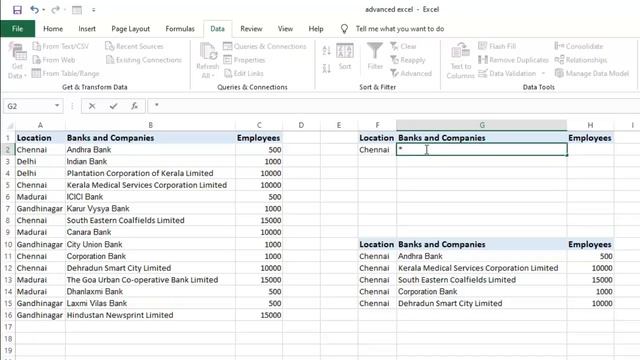Click Flash Fill
This screenshot has height=360, width=640.
click(497, 46)
